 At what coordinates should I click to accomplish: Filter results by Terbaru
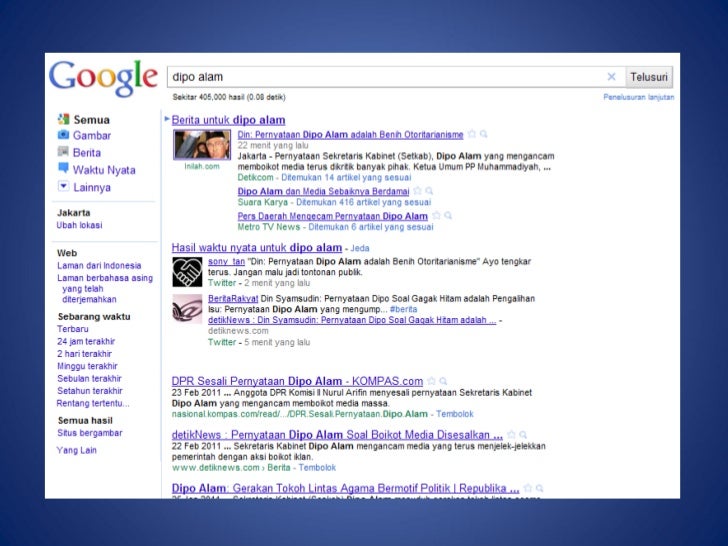pos(73,329)
